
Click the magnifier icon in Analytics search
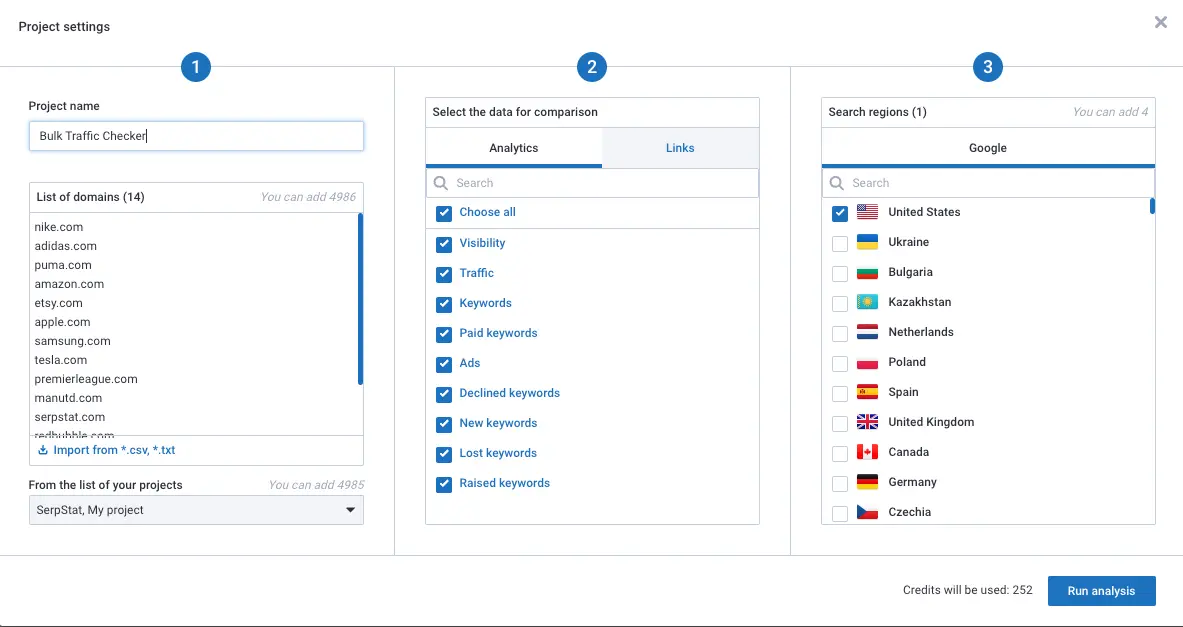(x=442, y=183)
